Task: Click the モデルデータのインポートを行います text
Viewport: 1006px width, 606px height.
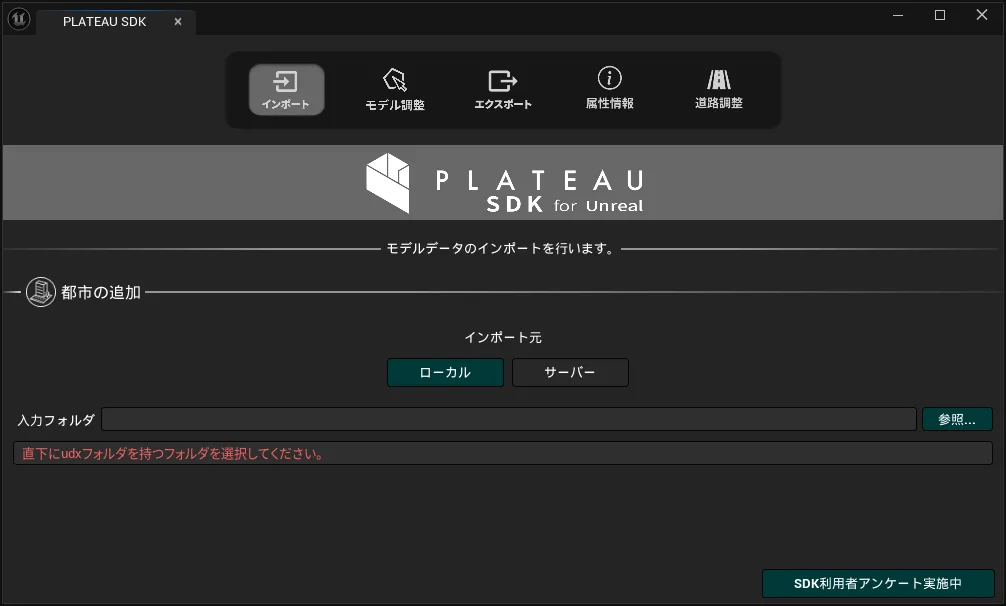Action: click(500, 249)
